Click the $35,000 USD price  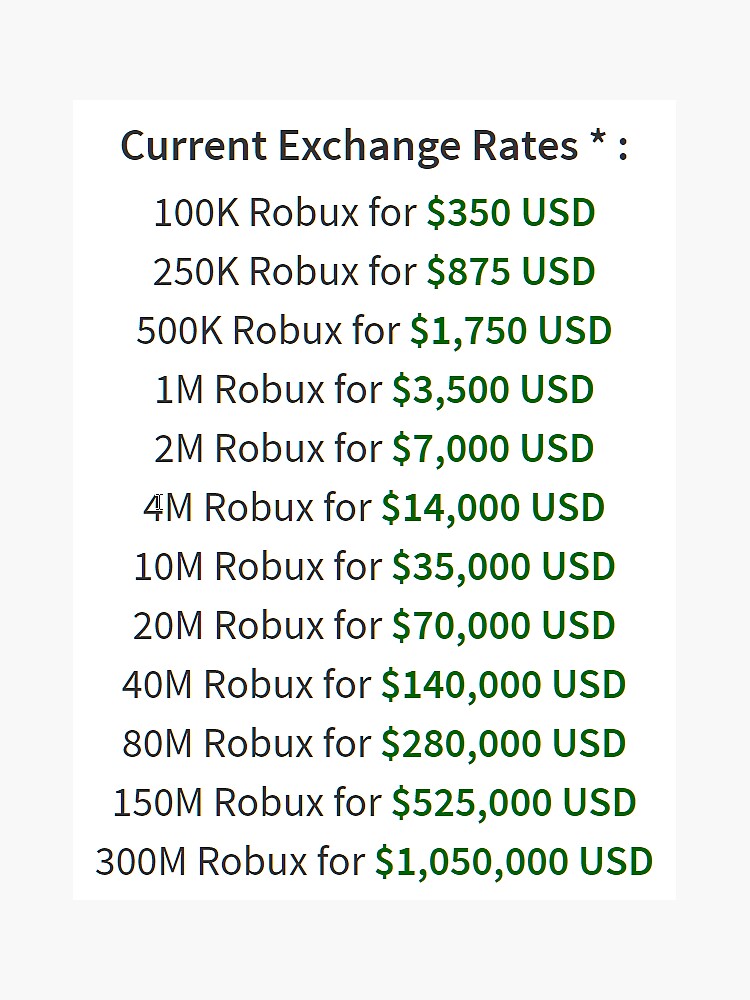[503, 567]
